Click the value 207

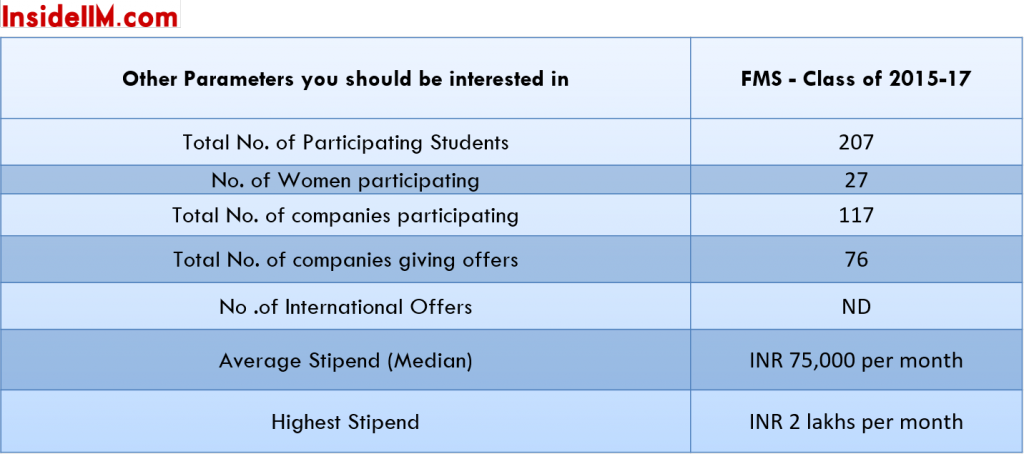856,142
